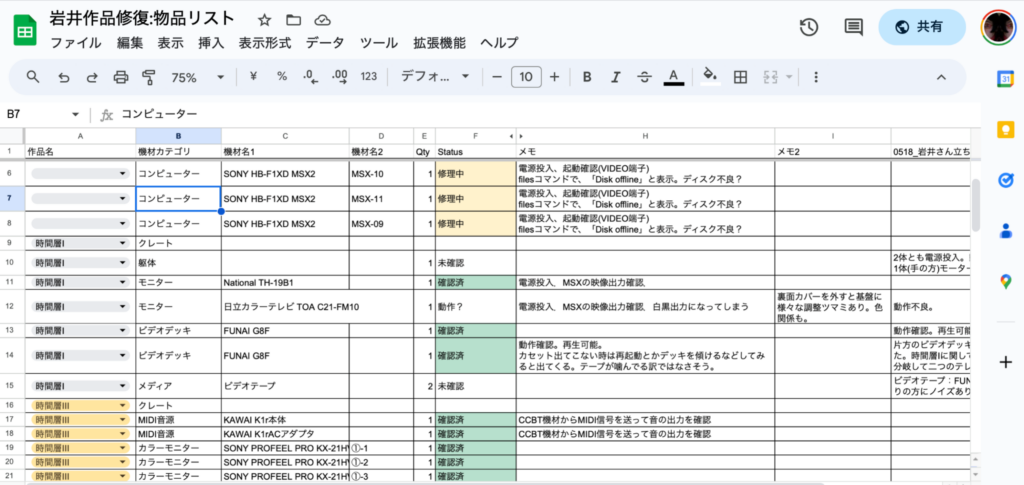
Task: Select the column H header
Action: click(x=645, y=136)
